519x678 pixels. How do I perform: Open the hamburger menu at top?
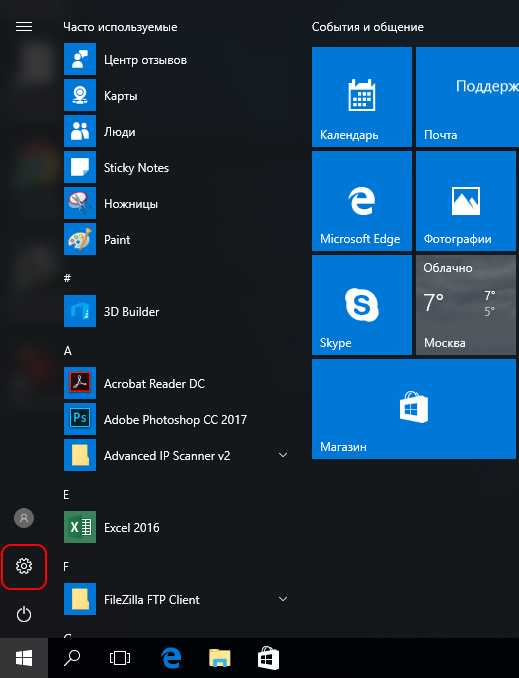coord(24,27)
